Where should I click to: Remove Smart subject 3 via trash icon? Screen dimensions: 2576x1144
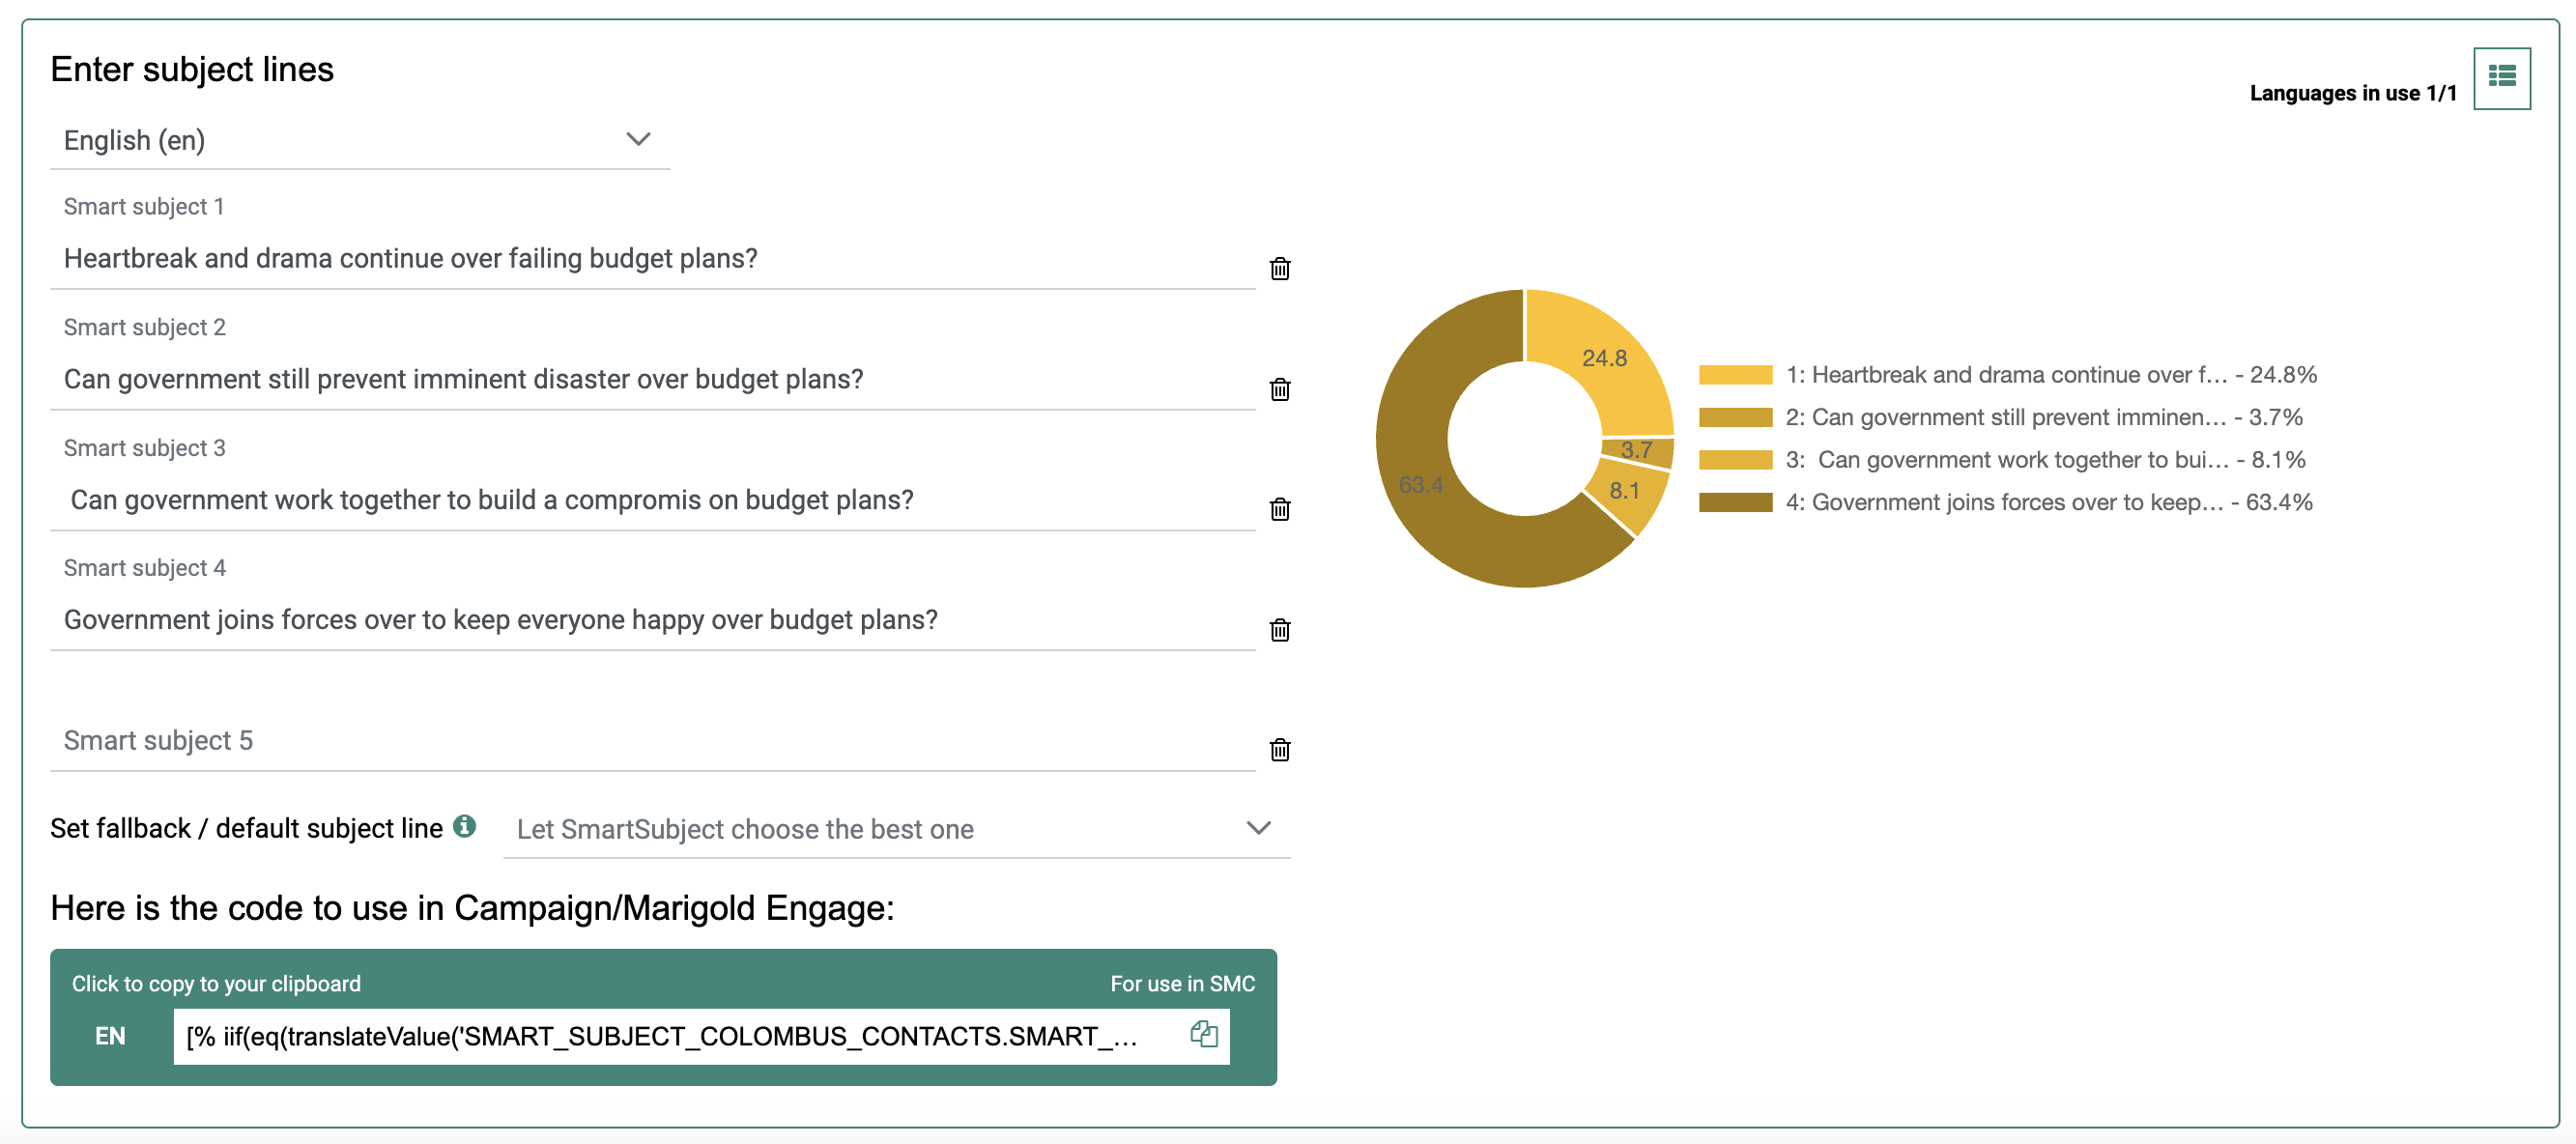(x=1279, y=509)
